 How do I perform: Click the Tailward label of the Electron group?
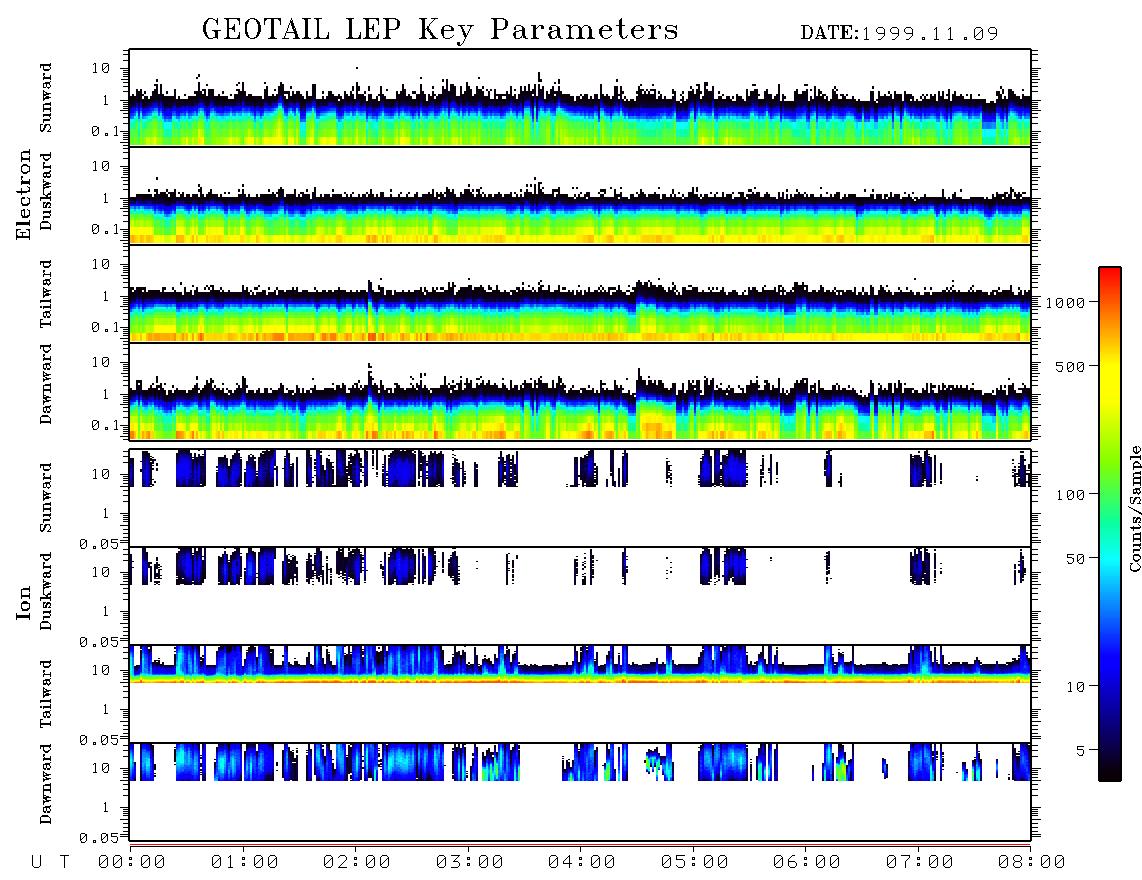tap(46, 294)
